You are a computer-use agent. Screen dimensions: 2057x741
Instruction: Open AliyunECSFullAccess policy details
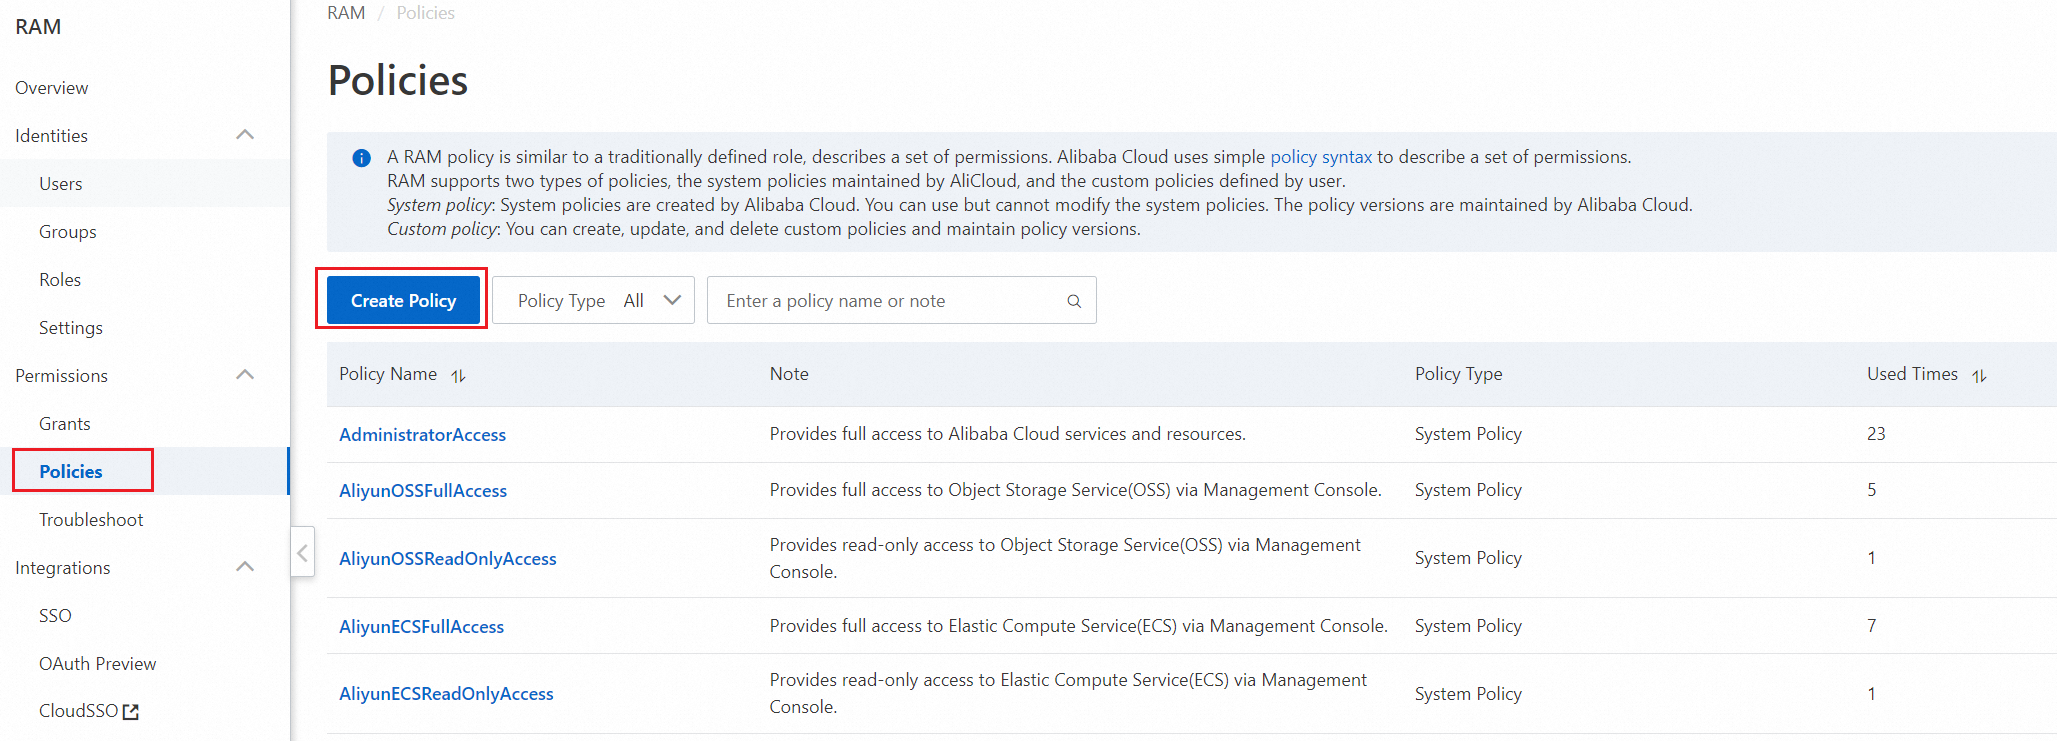click(x=421, y=627)
